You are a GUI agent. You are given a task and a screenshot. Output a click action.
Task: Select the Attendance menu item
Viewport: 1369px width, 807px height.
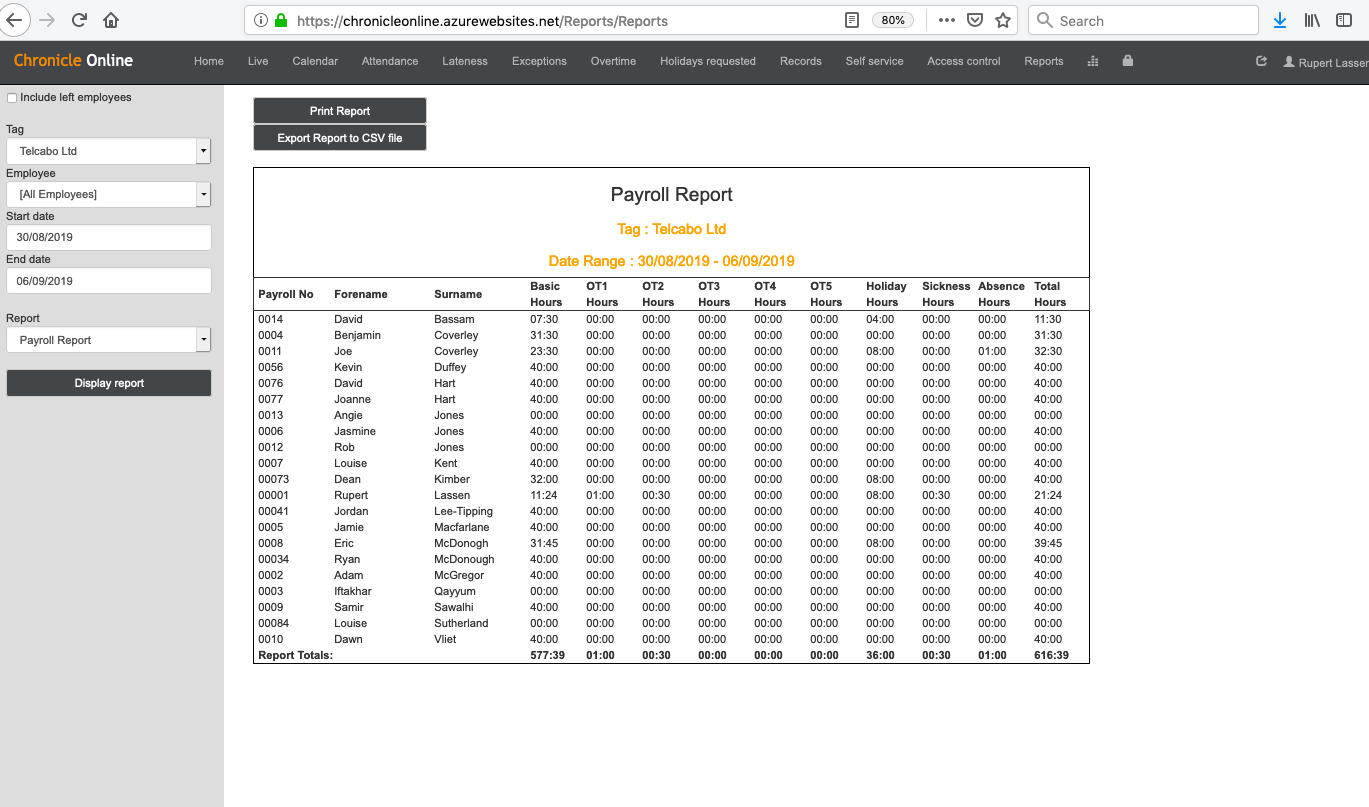click(389, 61)
